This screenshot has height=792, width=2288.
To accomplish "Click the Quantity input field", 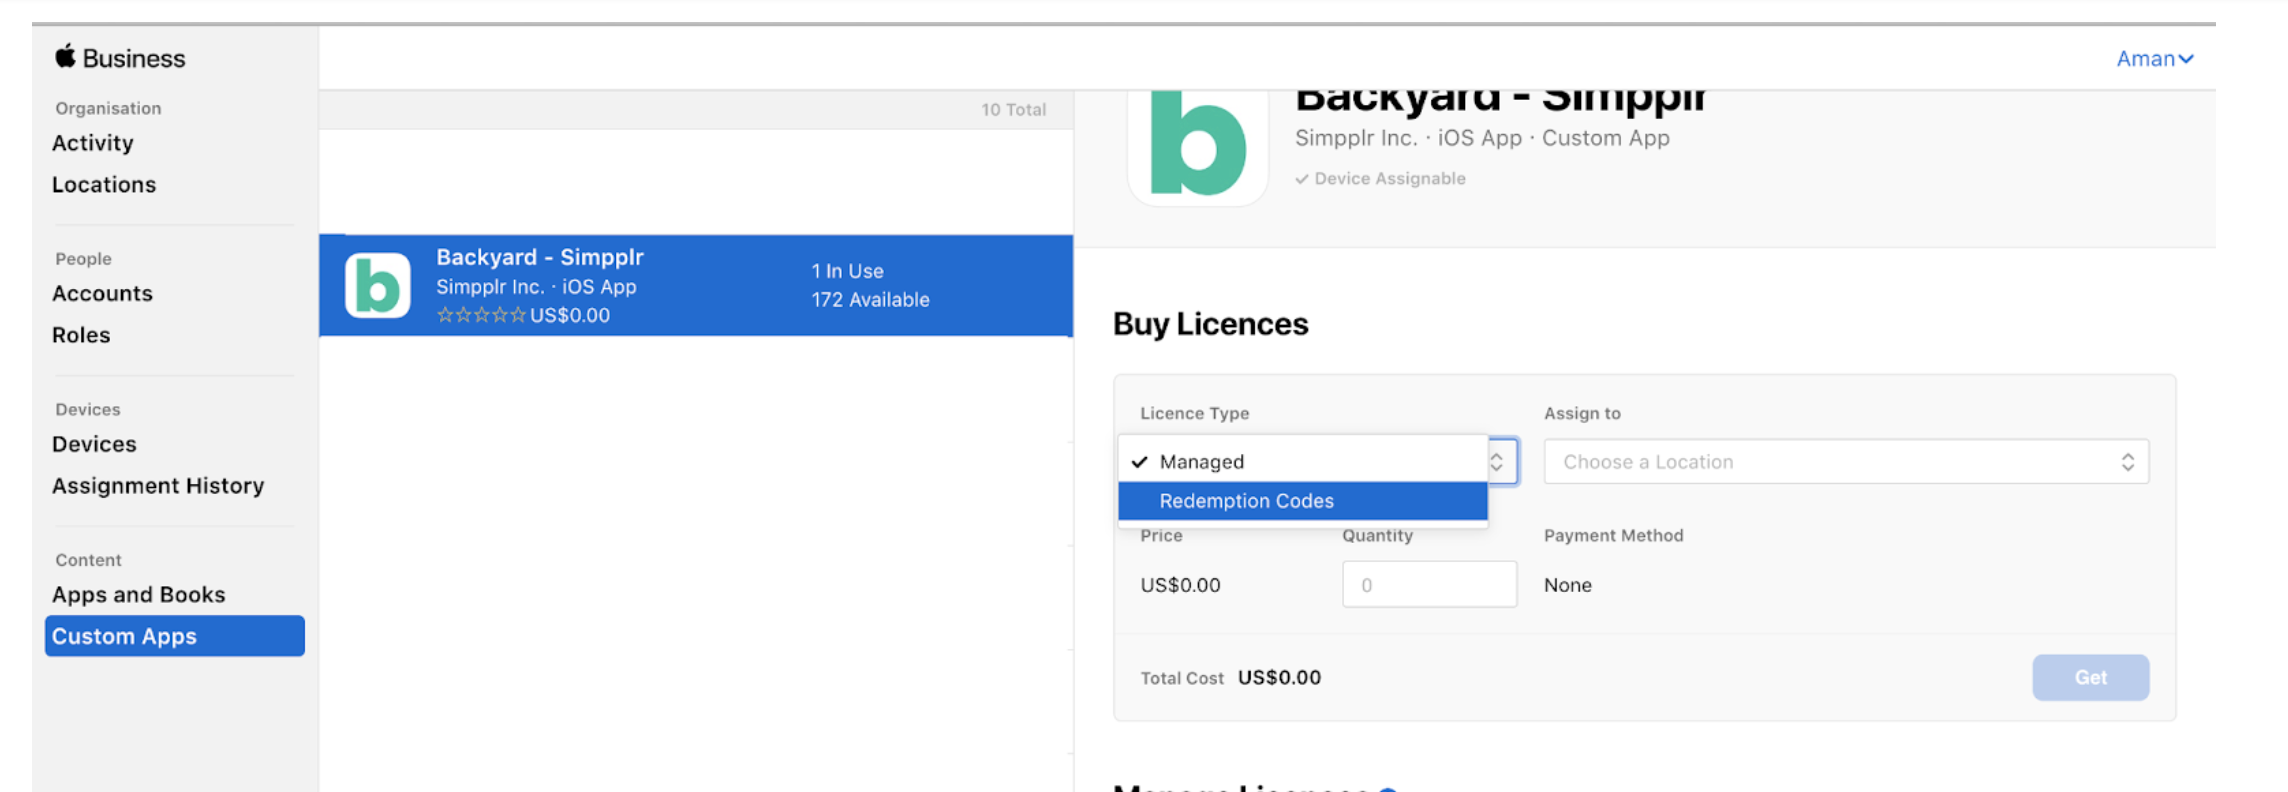I will [x=1429, y=584].
